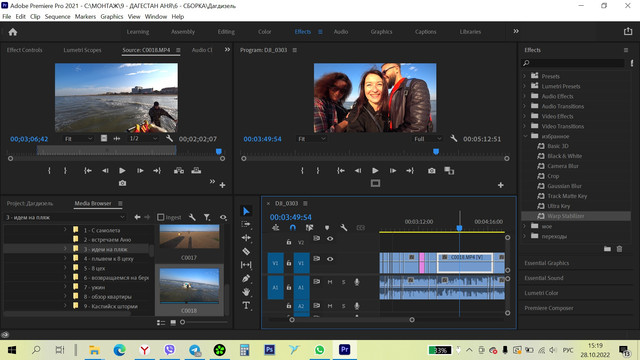Open the Essential Graphics panel
The height and width of the screenshot is (360, 640).
[547, 263]
